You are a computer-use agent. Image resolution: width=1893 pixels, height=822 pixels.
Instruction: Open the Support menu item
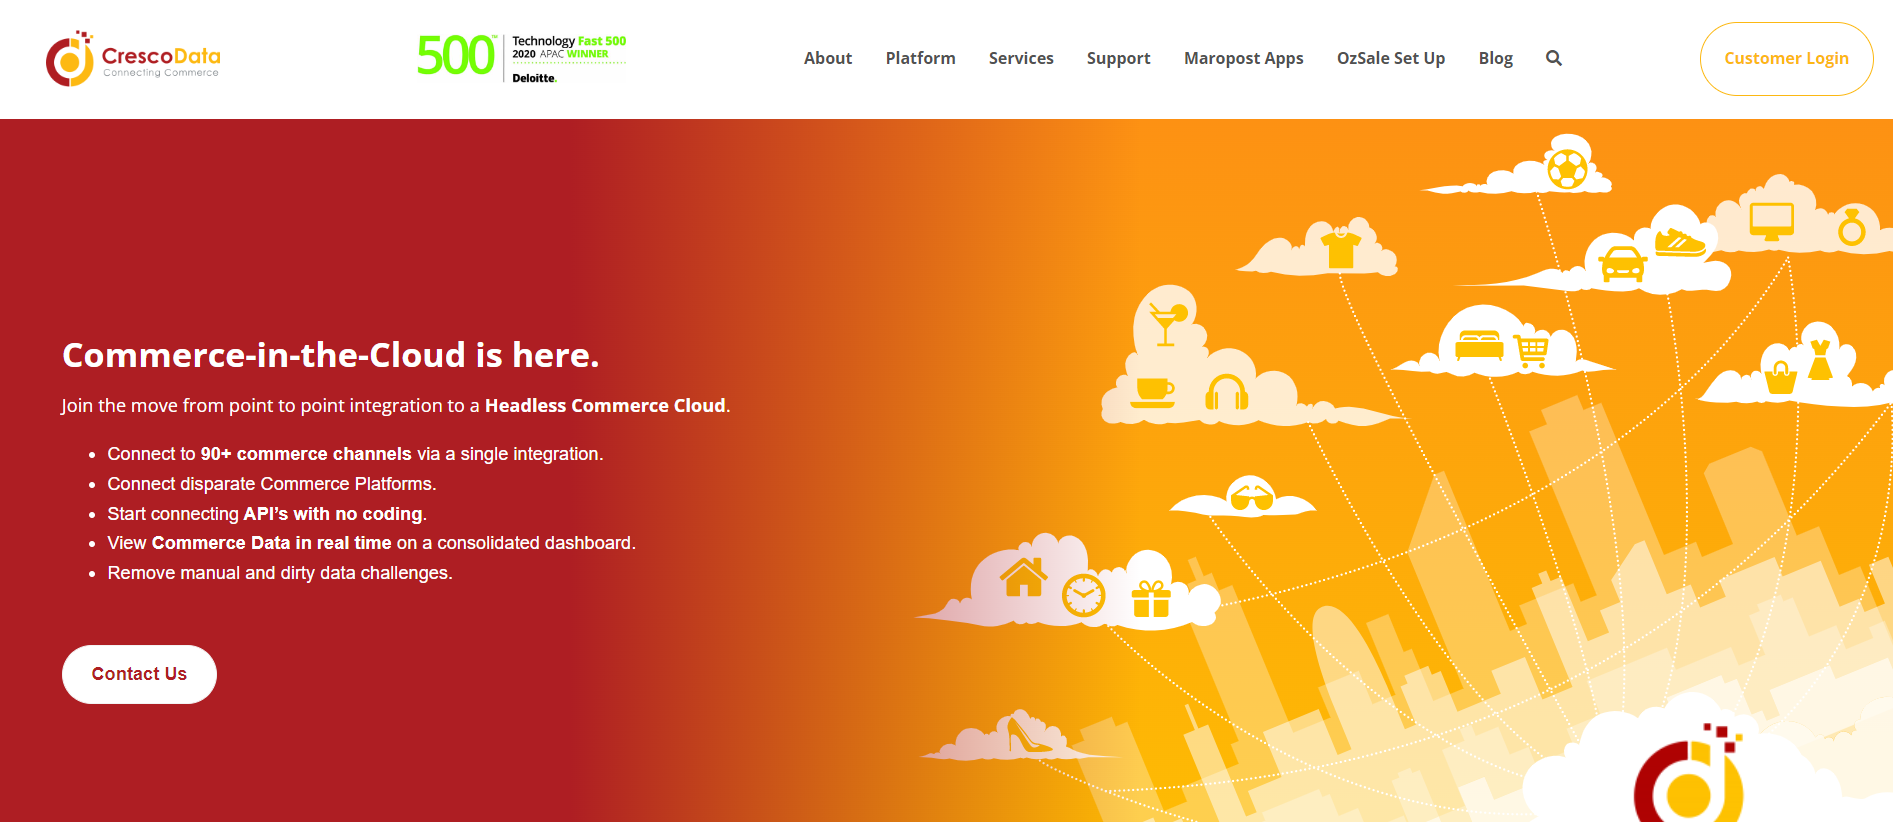(1119, 58)
